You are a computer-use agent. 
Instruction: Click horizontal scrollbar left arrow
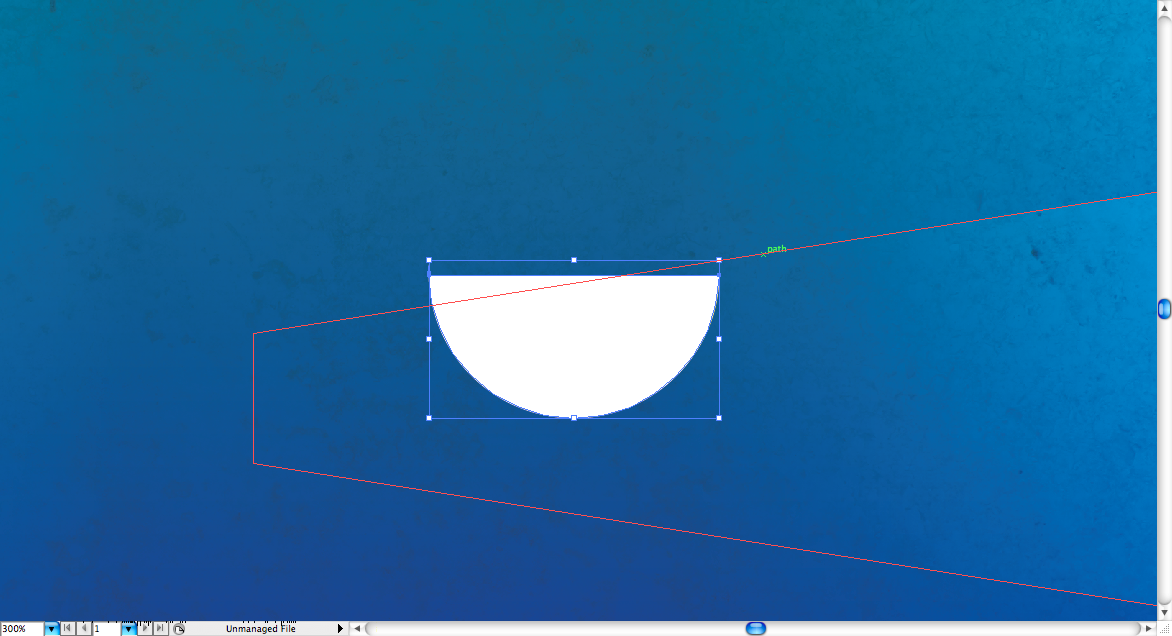(x=357, y=629)
